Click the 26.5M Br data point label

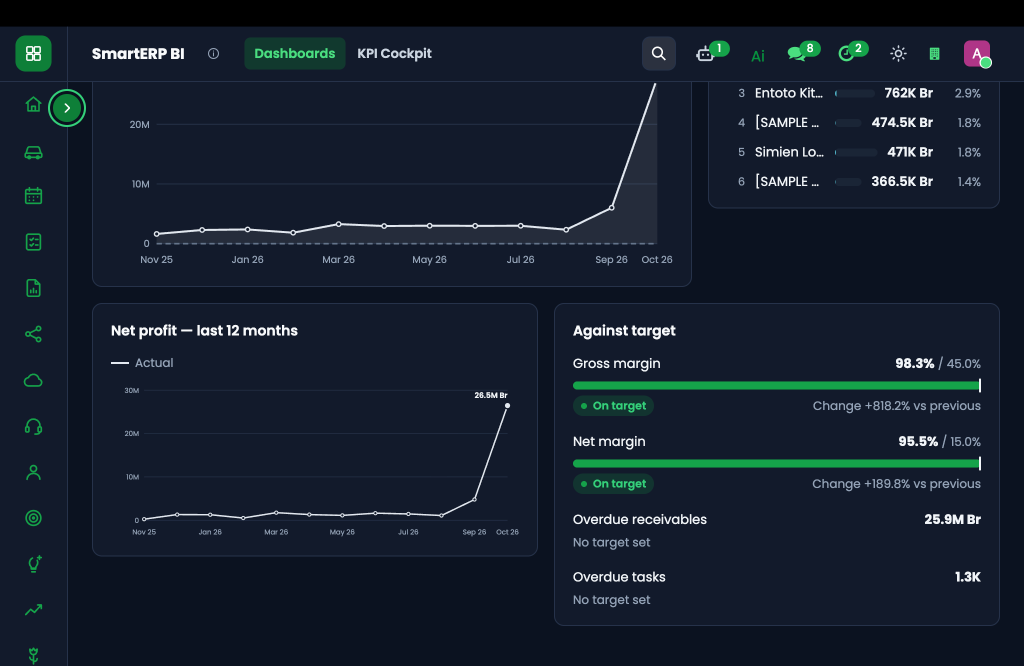[x=490, y=395]
